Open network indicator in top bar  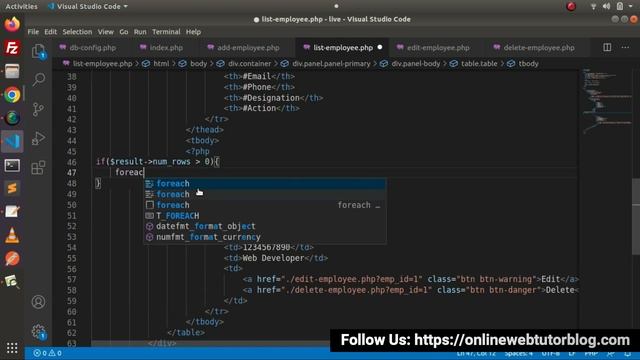(593, 6)
